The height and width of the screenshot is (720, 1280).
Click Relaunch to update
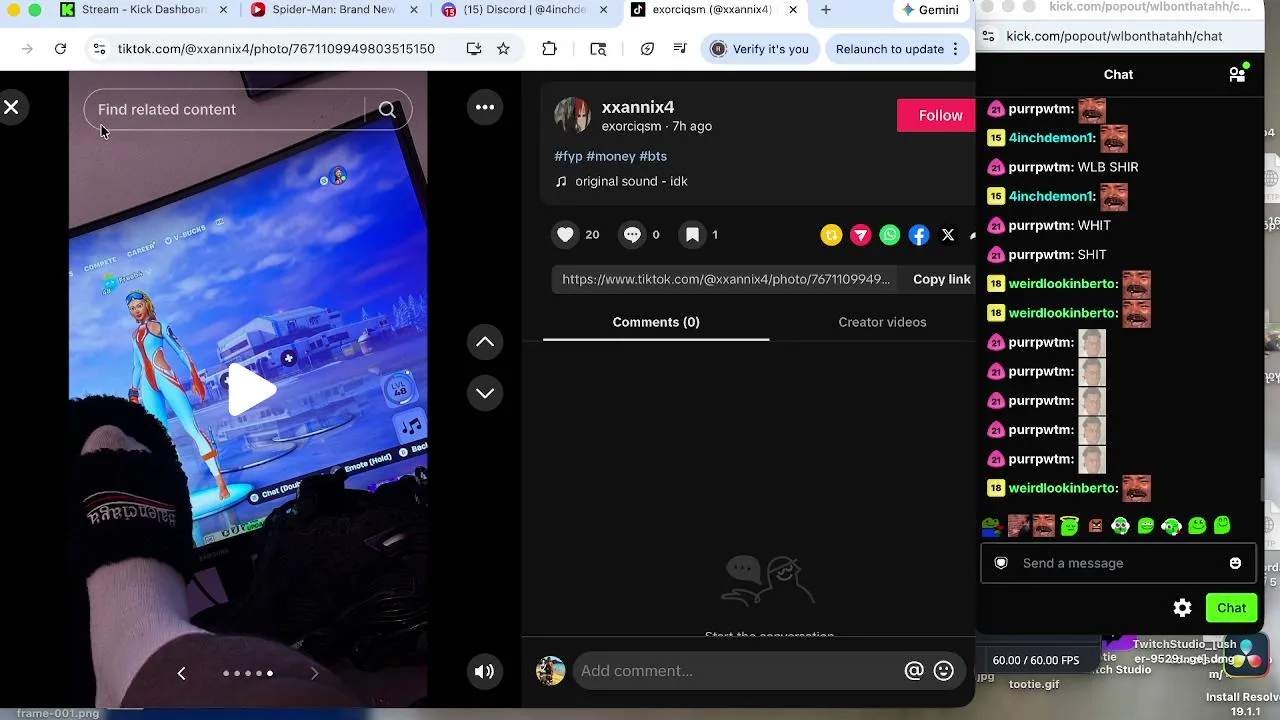[x=889, y=49]
